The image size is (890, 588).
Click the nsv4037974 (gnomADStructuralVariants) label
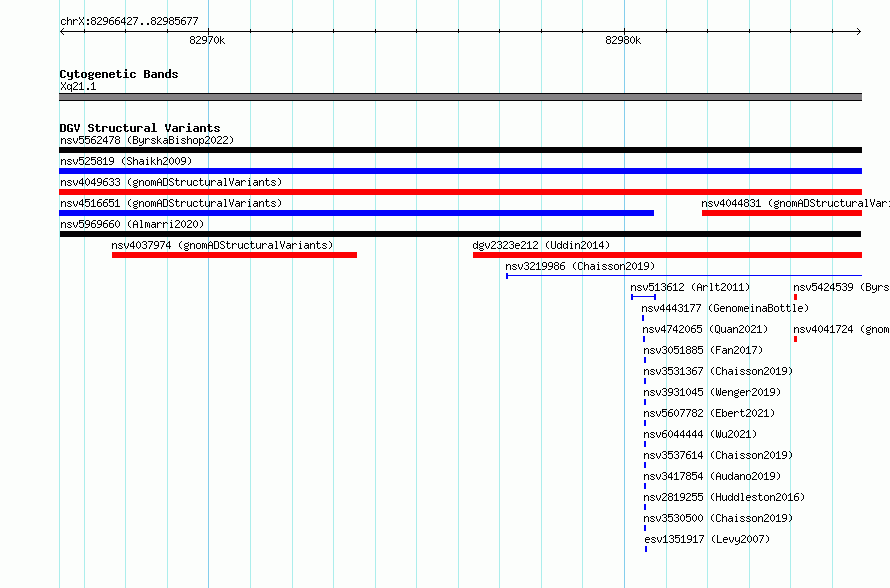tap(222, 245)
